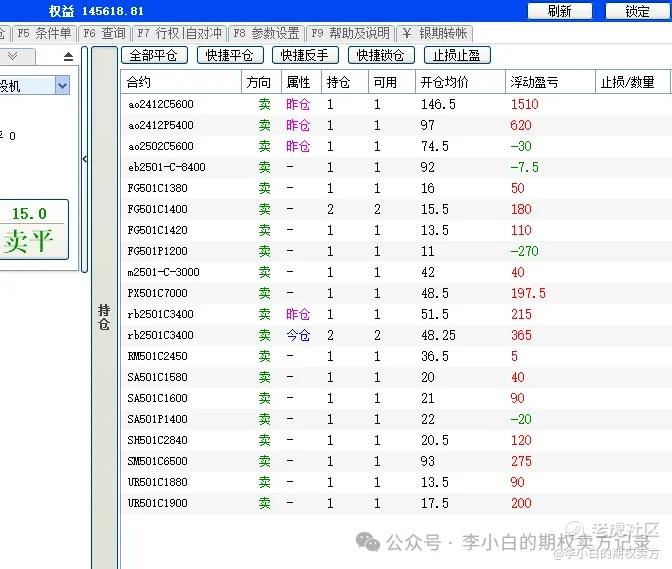Open the ¥ 银期转帐 tab
The image size is (672, 569).
(x=435, y=33)
